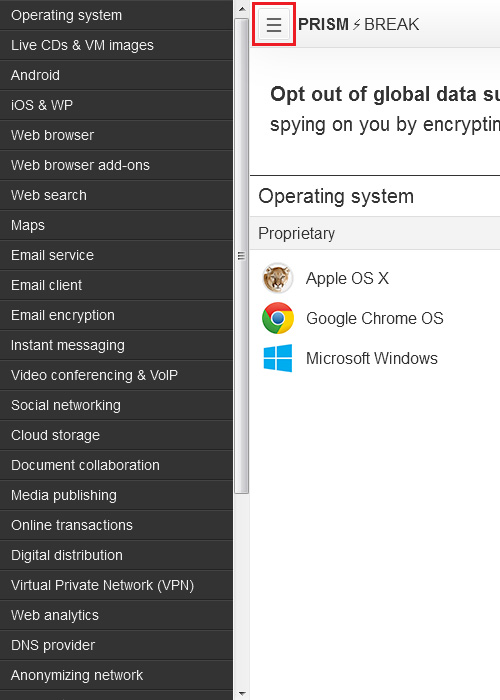Open Video conferencing & VoIP category
Viewport: 500px width, 700px height.
coord(116,375)
